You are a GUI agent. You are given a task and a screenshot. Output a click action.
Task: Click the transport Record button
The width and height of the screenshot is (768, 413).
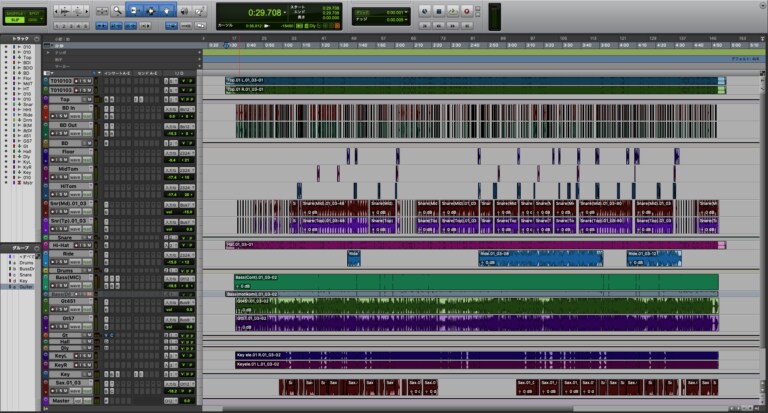tap(466, 11)
